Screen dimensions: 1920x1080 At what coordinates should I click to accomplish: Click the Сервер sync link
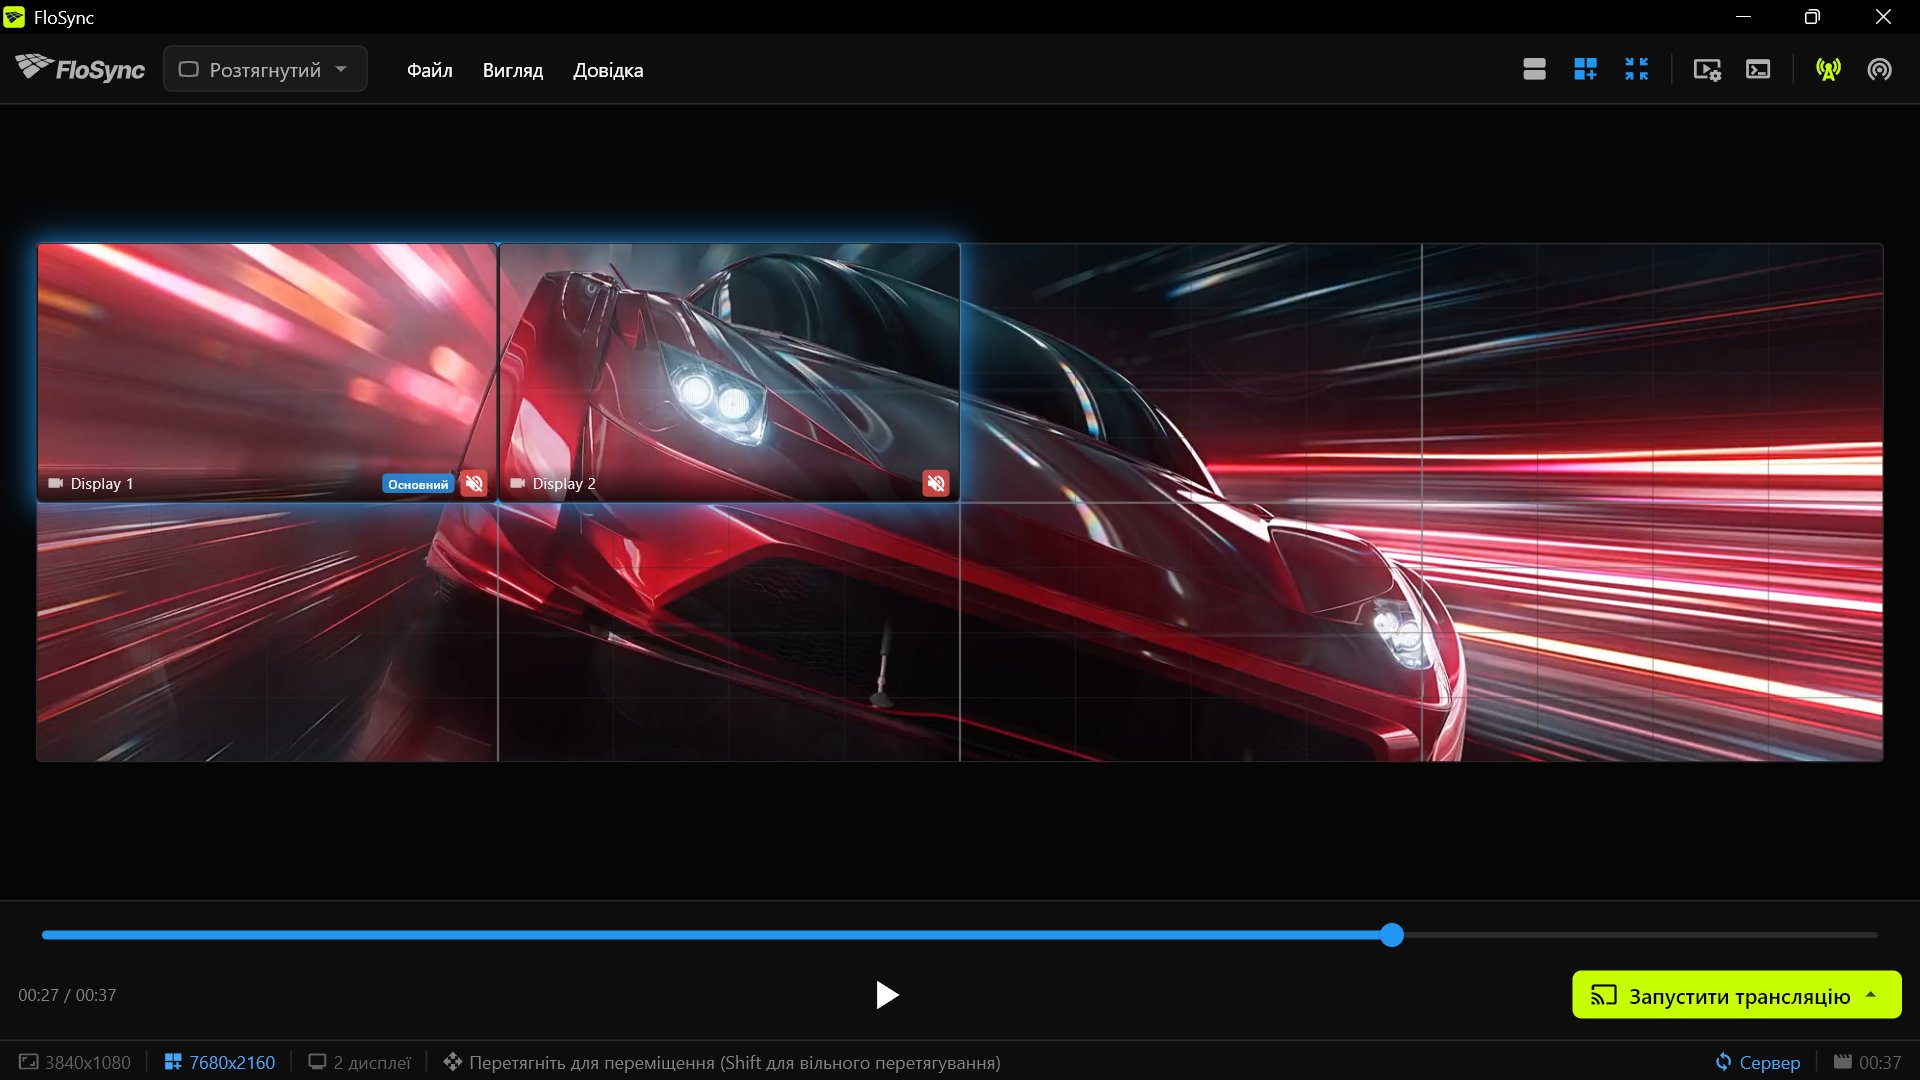click(1758, 1062)
